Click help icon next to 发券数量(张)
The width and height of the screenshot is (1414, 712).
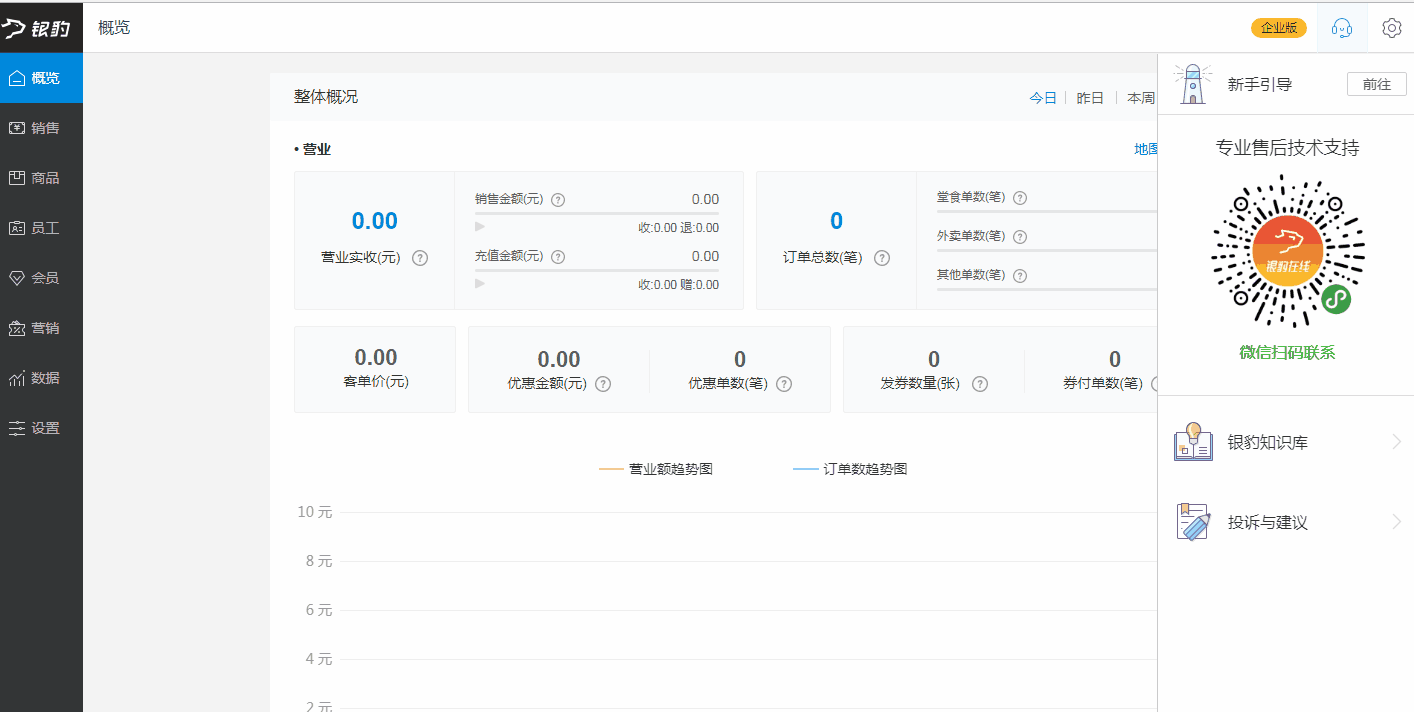coord(980,384)
